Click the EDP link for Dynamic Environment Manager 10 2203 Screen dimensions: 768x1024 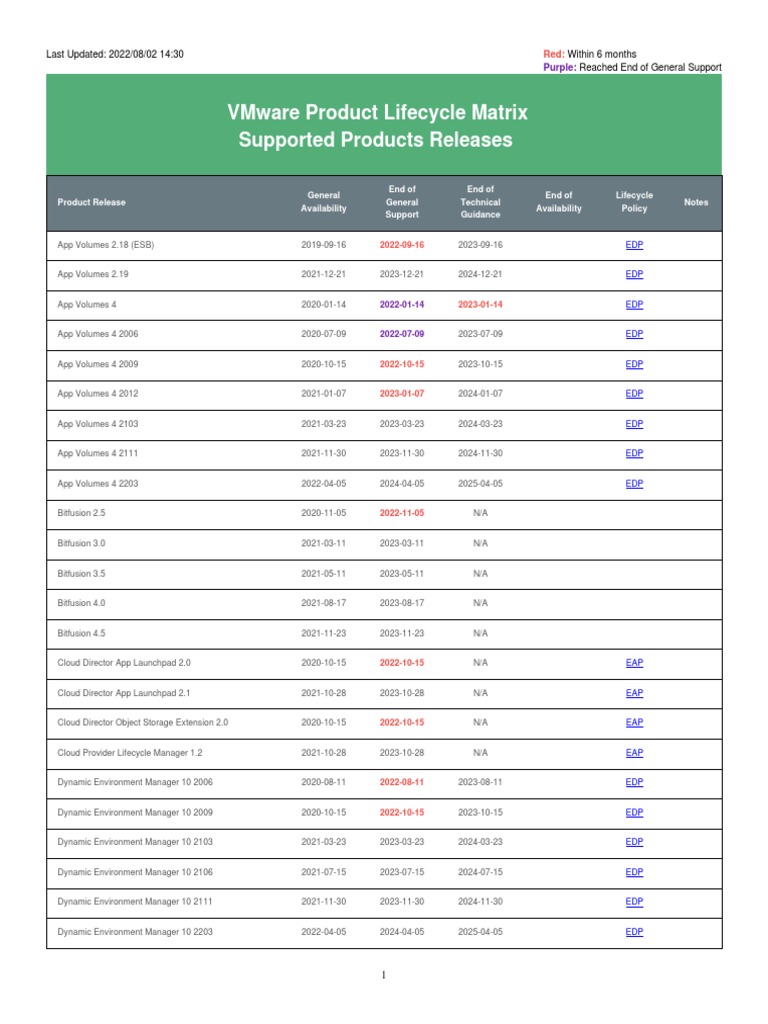pos(634,932)
